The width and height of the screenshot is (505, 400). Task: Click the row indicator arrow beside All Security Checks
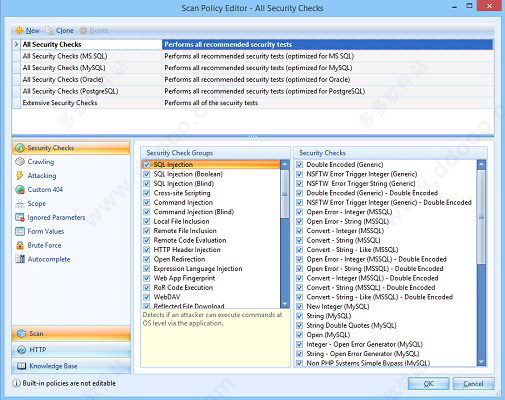point(16,44)
